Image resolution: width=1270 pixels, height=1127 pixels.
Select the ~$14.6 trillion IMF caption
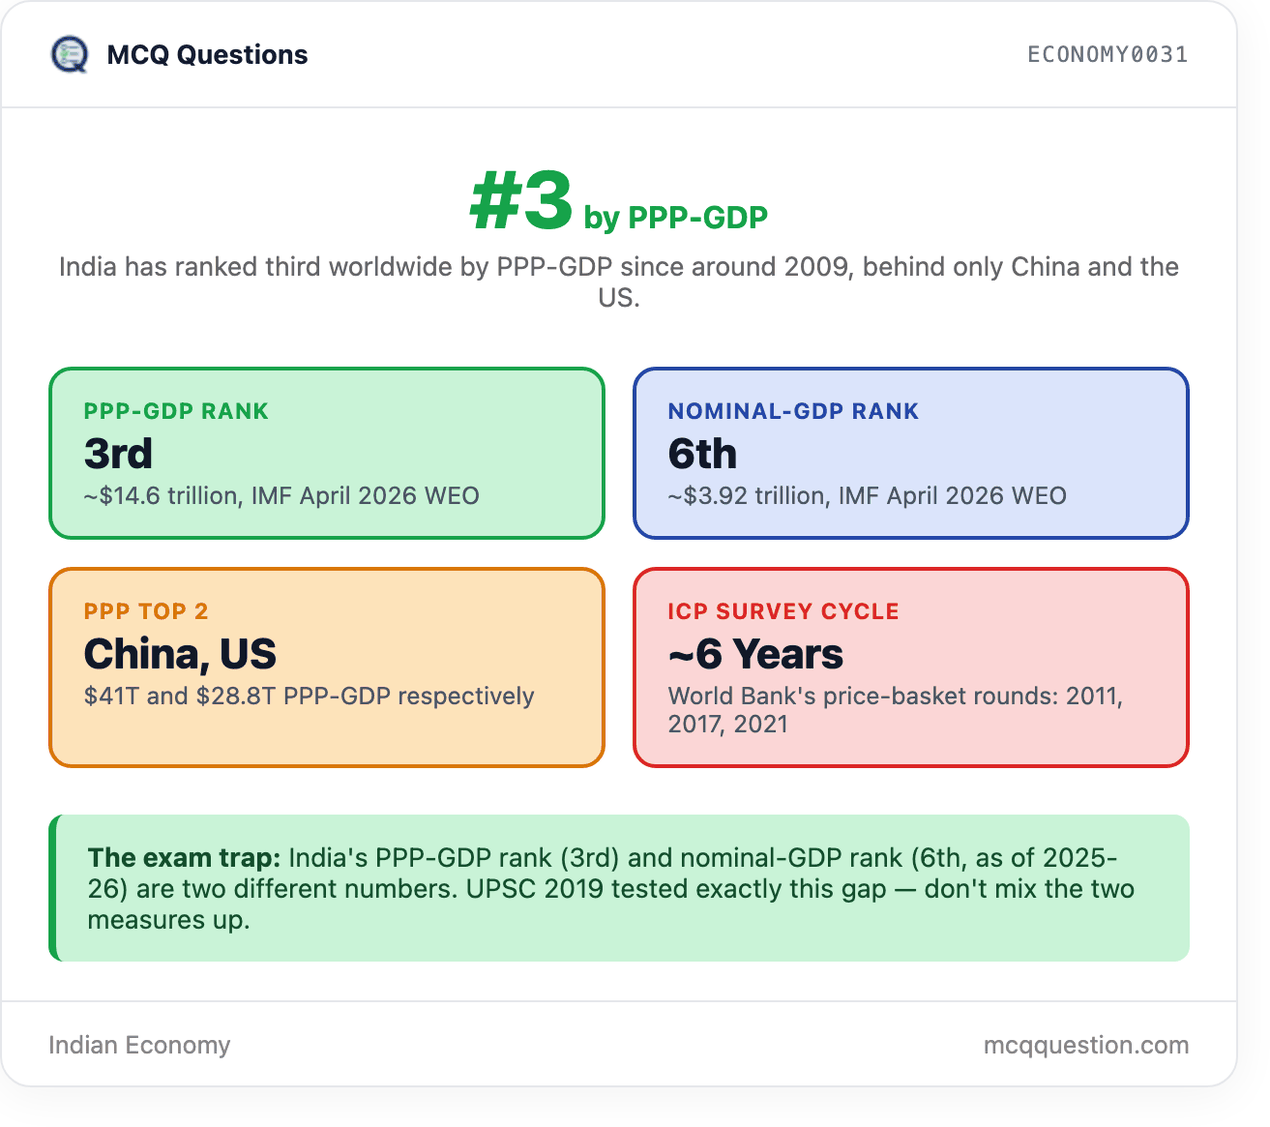[282, 496]
